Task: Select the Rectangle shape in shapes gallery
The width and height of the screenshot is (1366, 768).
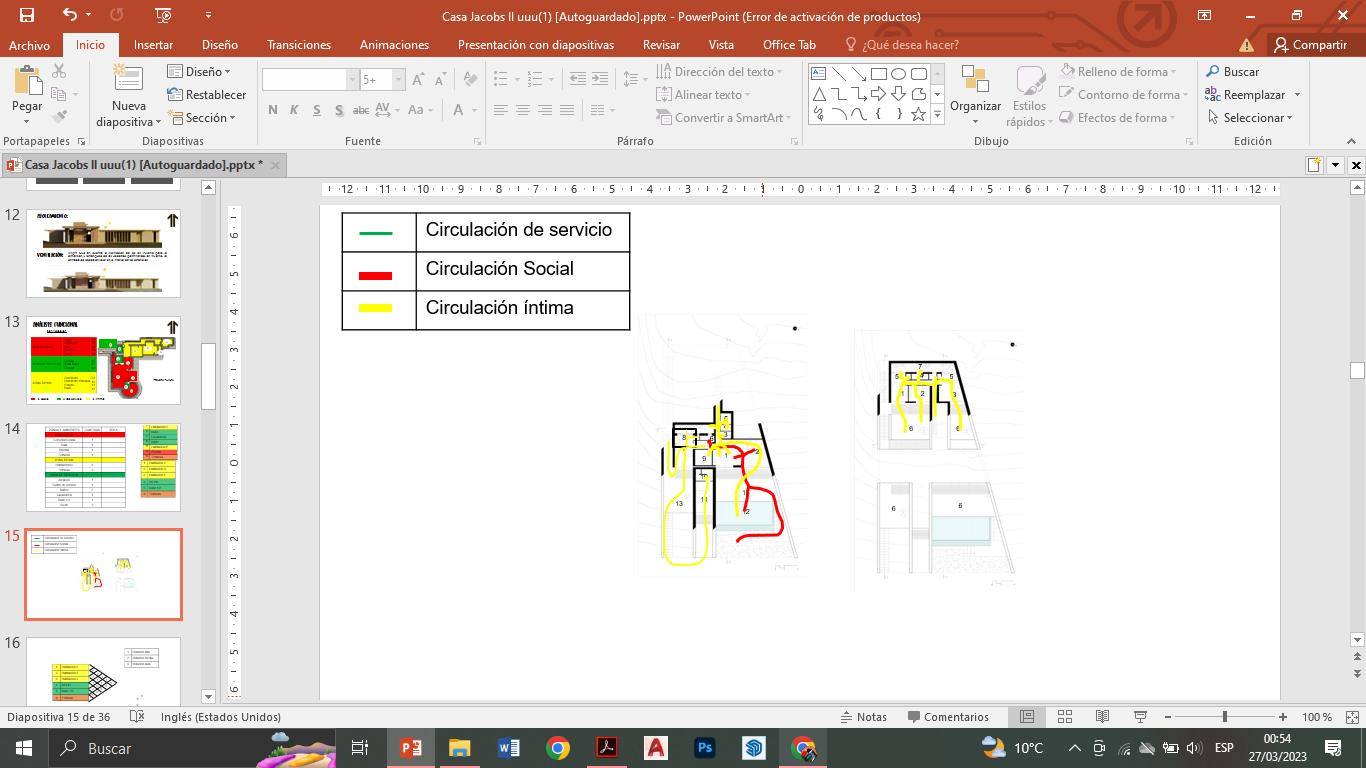Action: click(x=878, y=74)
